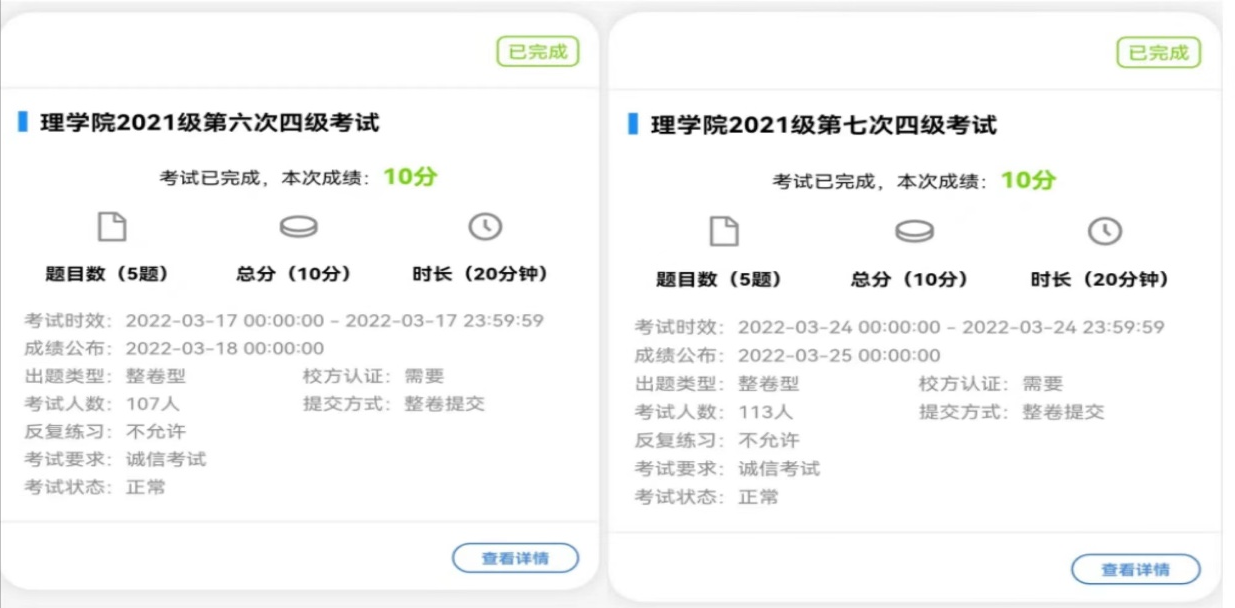This screenshot has height=608, width=1235.
Task: Click the blue marker beside the 第七次四级考试 title
Action: (632, 124)
